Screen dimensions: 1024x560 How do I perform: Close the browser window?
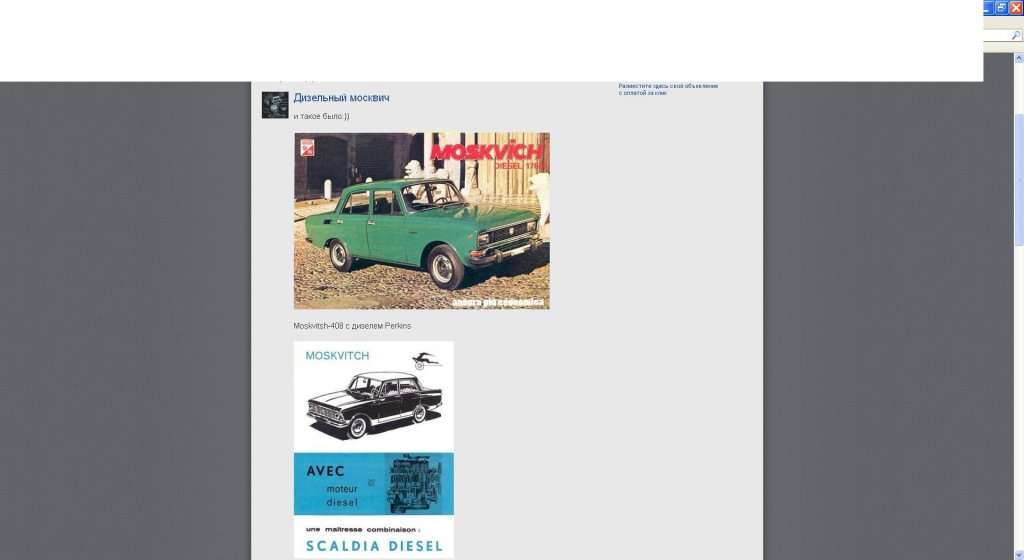(x=1016, y=7)
